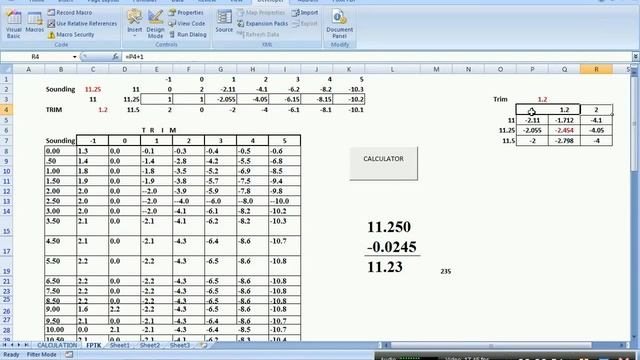
Task: Toggle Use Relative References
Action: 82,24
